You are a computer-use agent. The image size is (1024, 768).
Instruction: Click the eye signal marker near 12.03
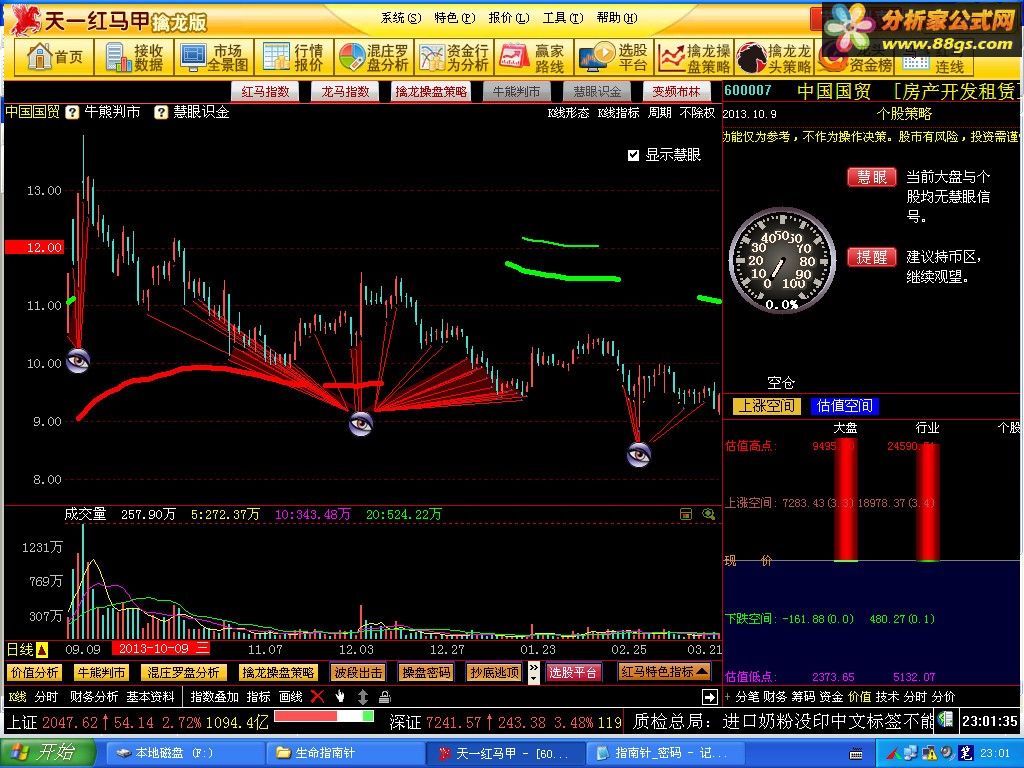(361, 423)
